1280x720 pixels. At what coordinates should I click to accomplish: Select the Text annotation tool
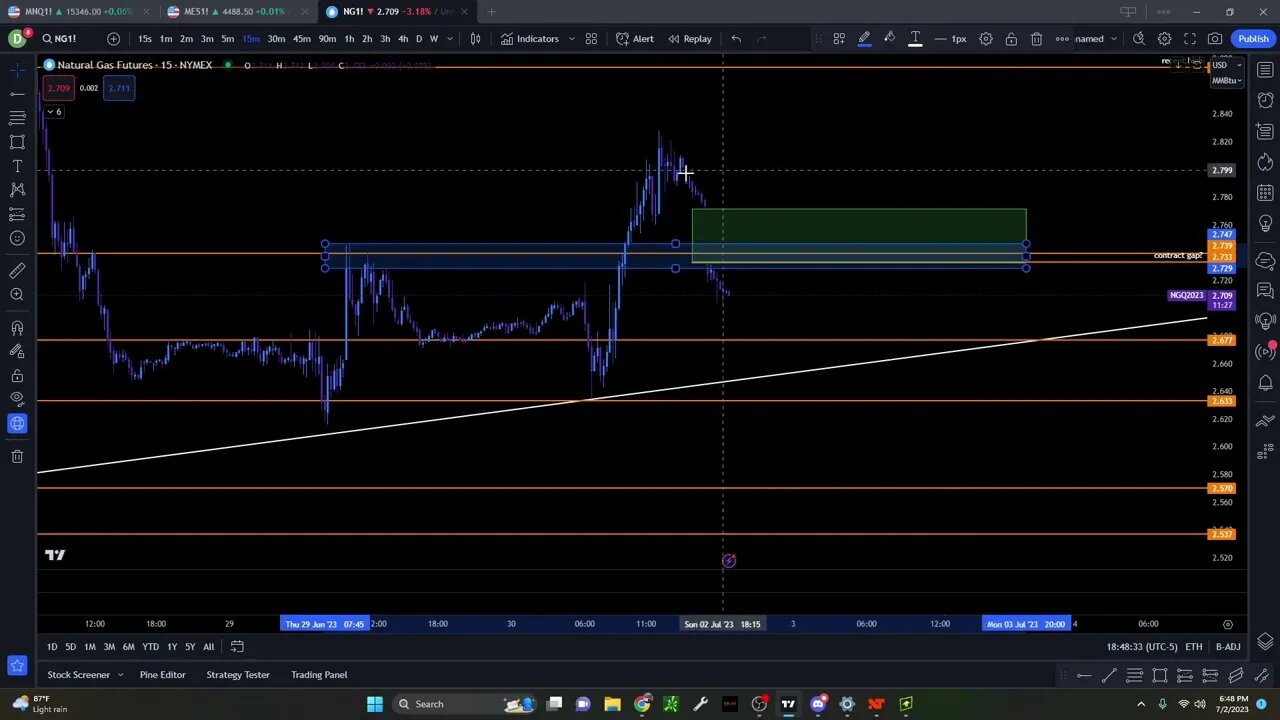tap(17, 166)
